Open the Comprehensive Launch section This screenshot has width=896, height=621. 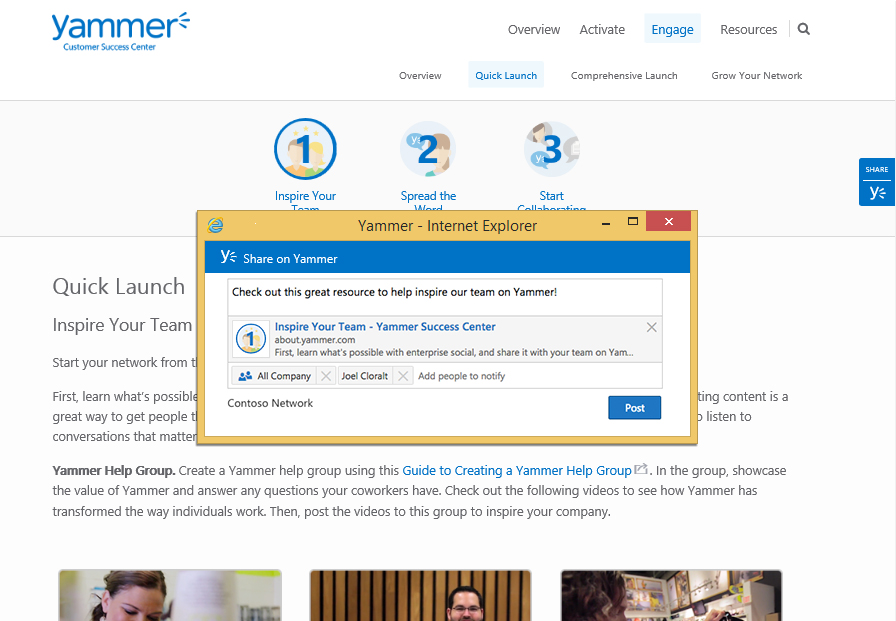pos(624,75)
